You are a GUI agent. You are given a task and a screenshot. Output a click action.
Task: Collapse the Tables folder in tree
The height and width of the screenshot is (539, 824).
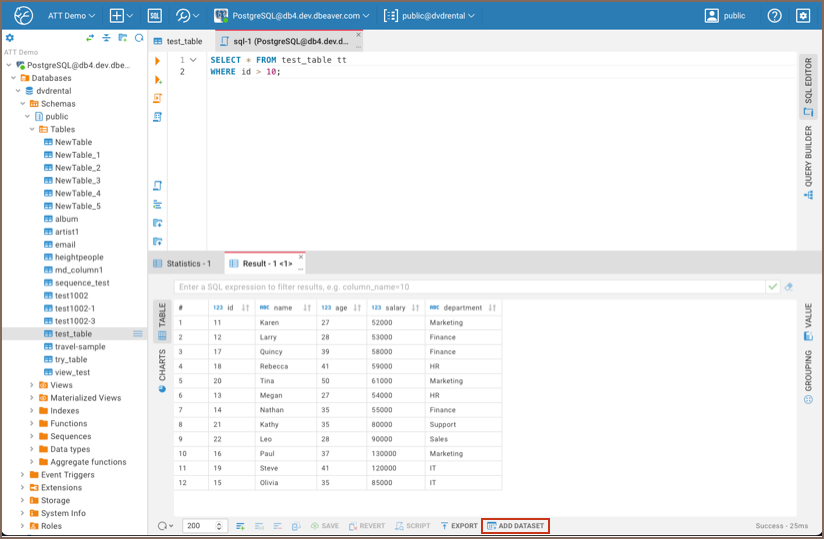coord(32,129)
